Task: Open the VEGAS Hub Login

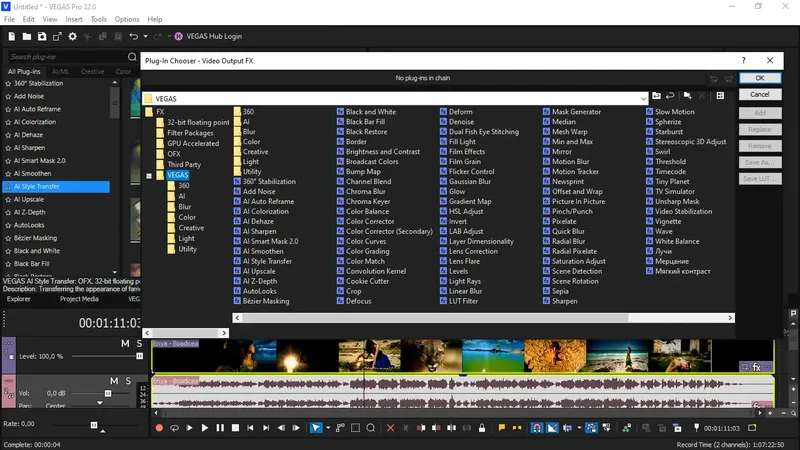Action: tap(208, 36)
